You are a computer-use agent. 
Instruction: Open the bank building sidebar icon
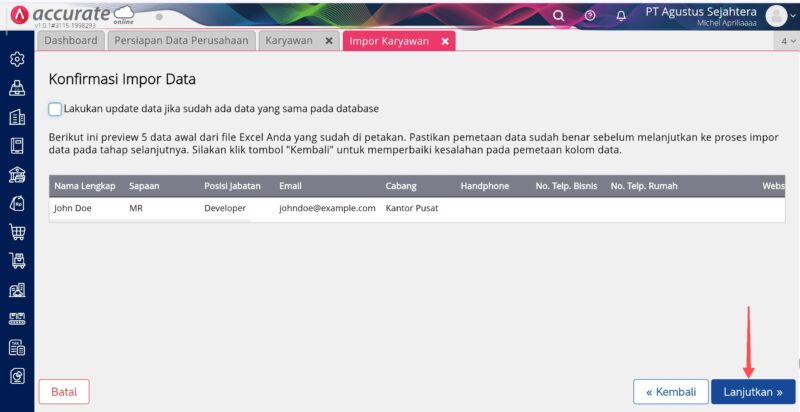[17, 175]
